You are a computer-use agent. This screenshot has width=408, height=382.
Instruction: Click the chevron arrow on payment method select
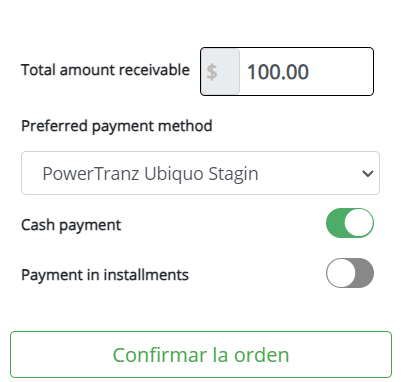(x=368, y=174)
